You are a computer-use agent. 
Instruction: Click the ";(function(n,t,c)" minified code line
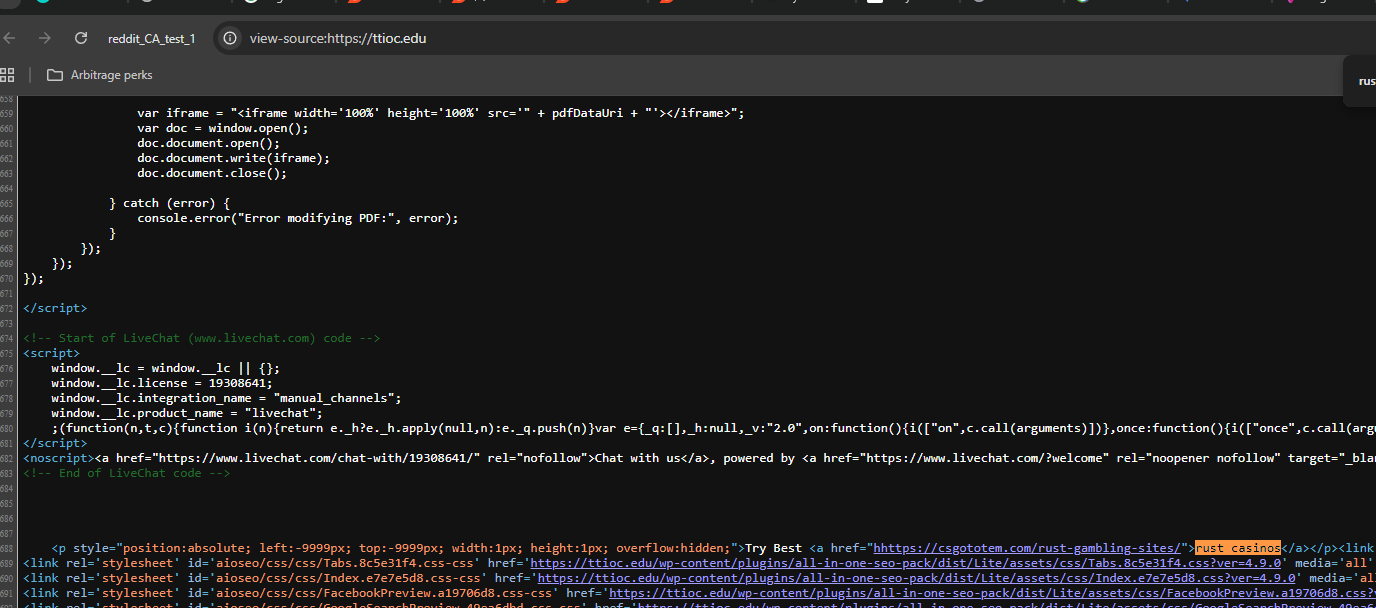pyautogui.click(x=714, y=428)
